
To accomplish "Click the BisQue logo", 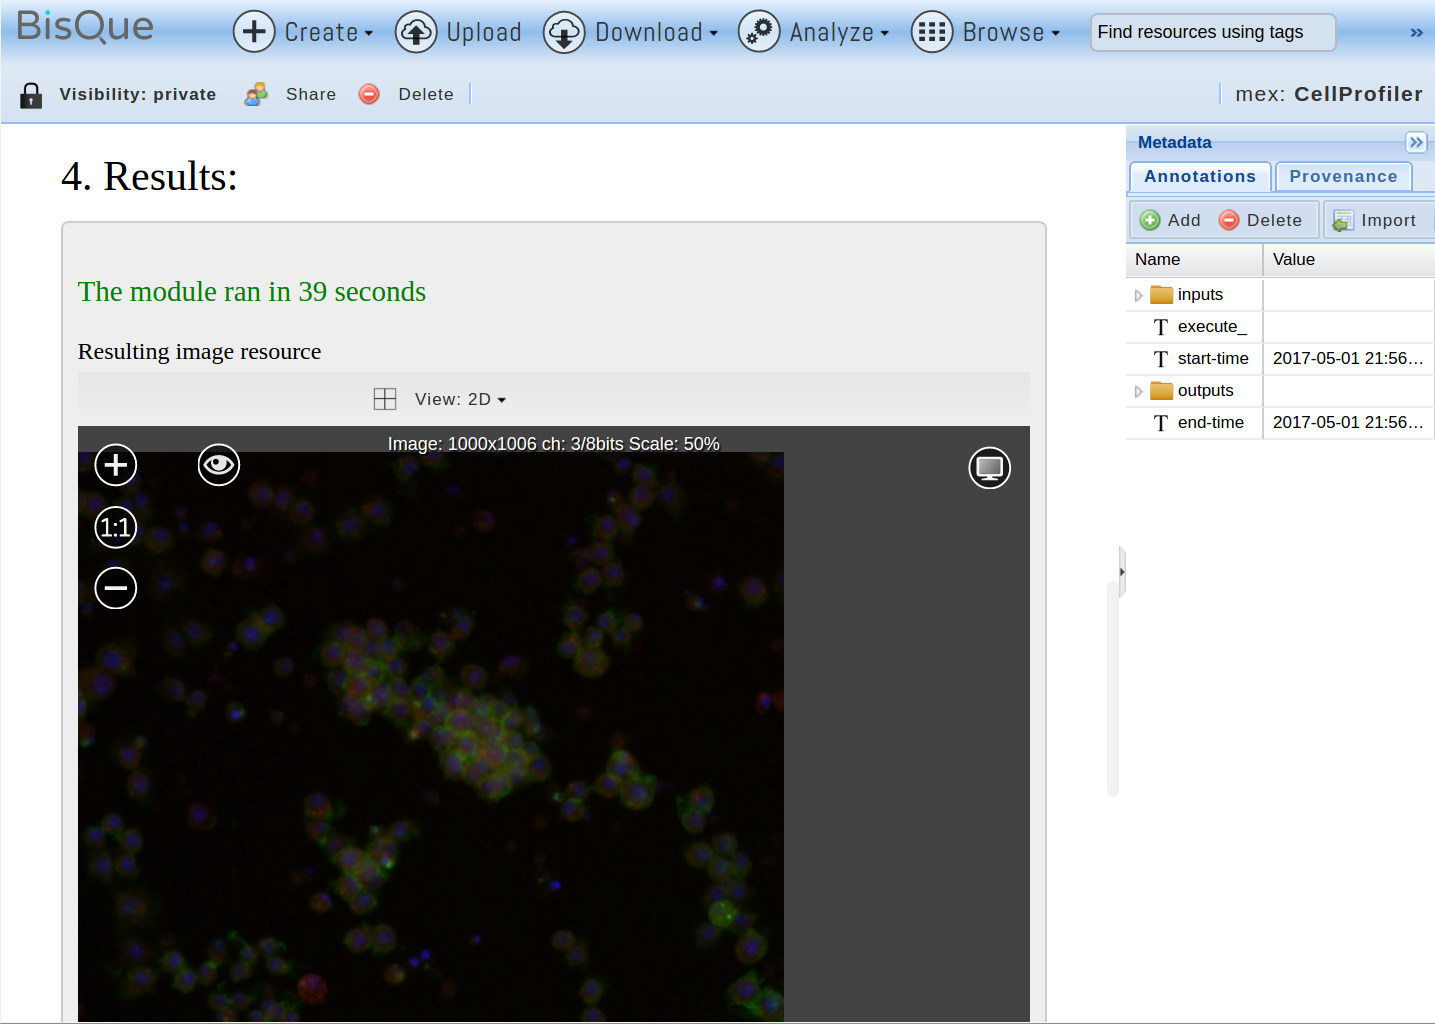I will (x=85, y=27).
